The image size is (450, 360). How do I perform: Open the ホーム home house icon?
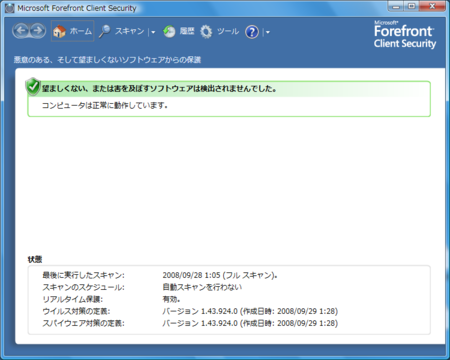point(59,31)
